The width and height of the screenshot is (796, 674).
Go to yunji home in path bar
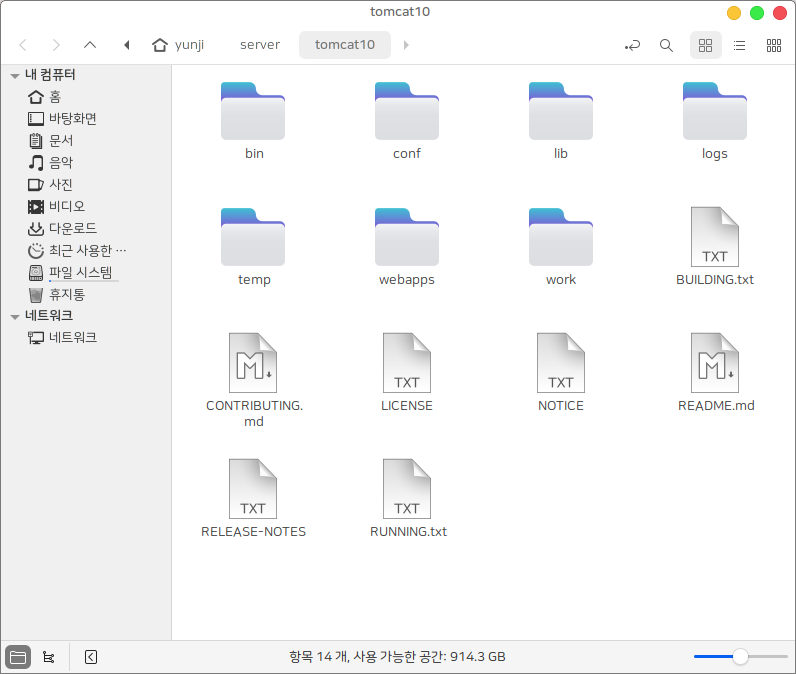point(178,45)
